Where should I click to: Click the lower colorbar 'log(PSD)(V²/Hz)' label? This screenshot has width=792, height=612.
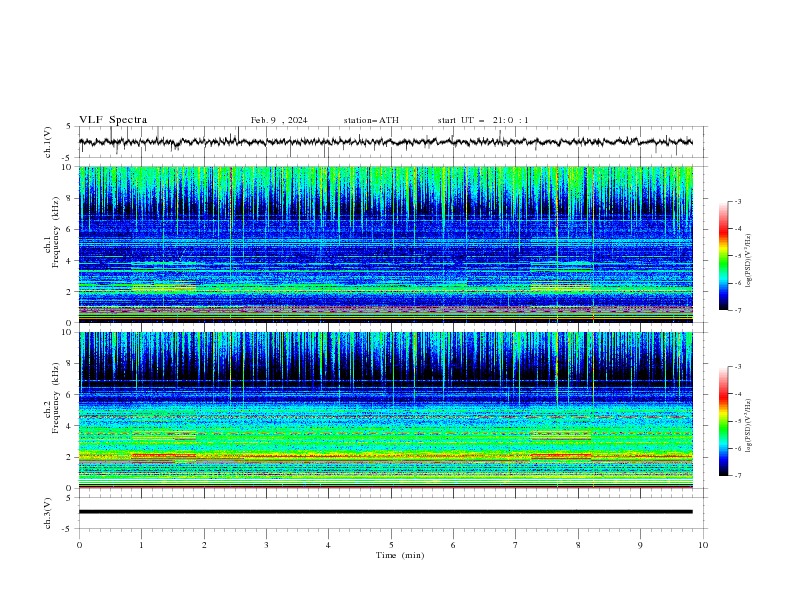[748, 426]
